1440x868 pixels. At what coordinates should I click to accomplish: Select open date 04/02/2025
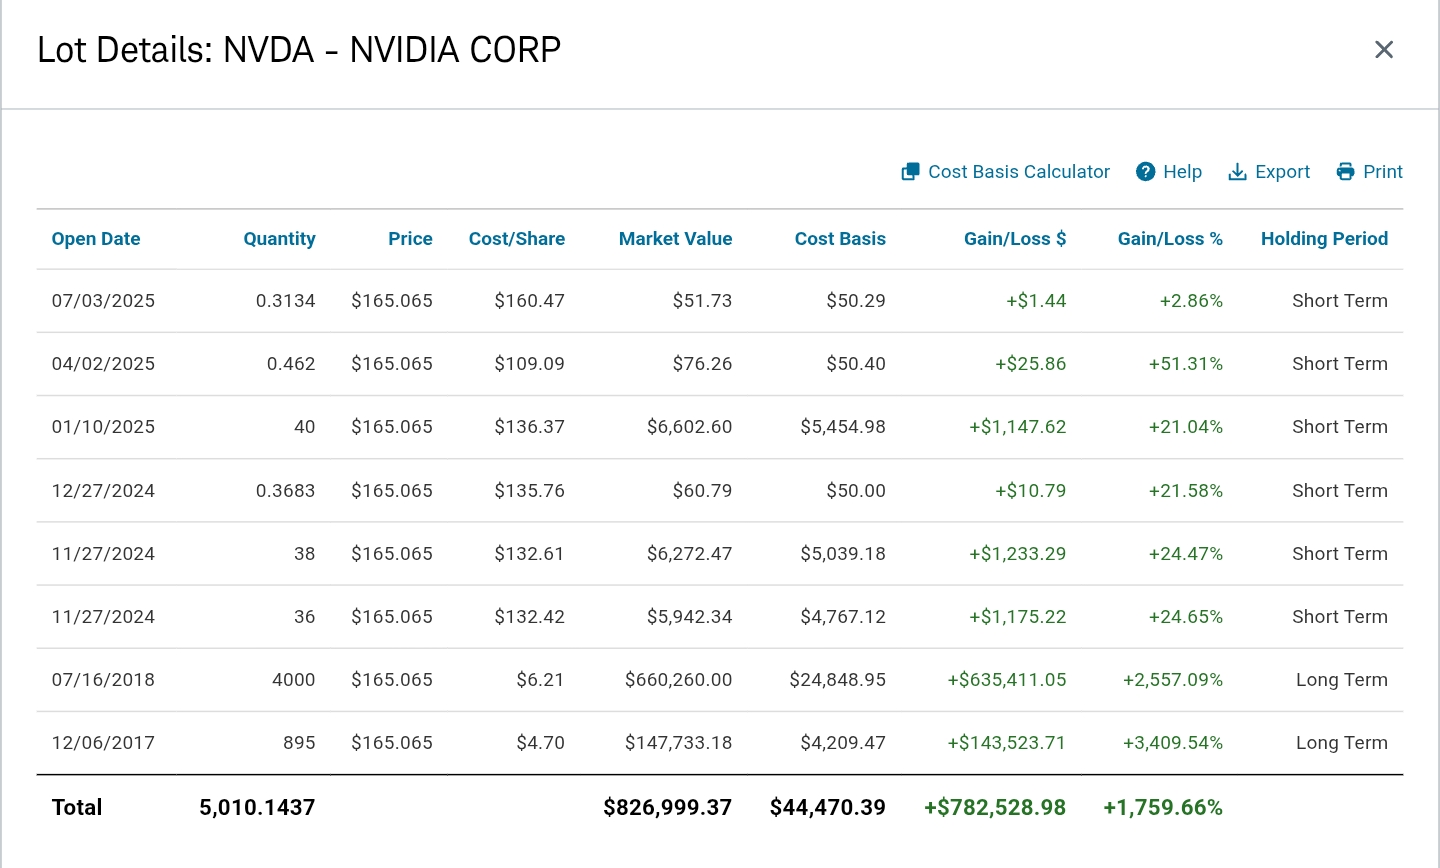(x=103, y=364)
